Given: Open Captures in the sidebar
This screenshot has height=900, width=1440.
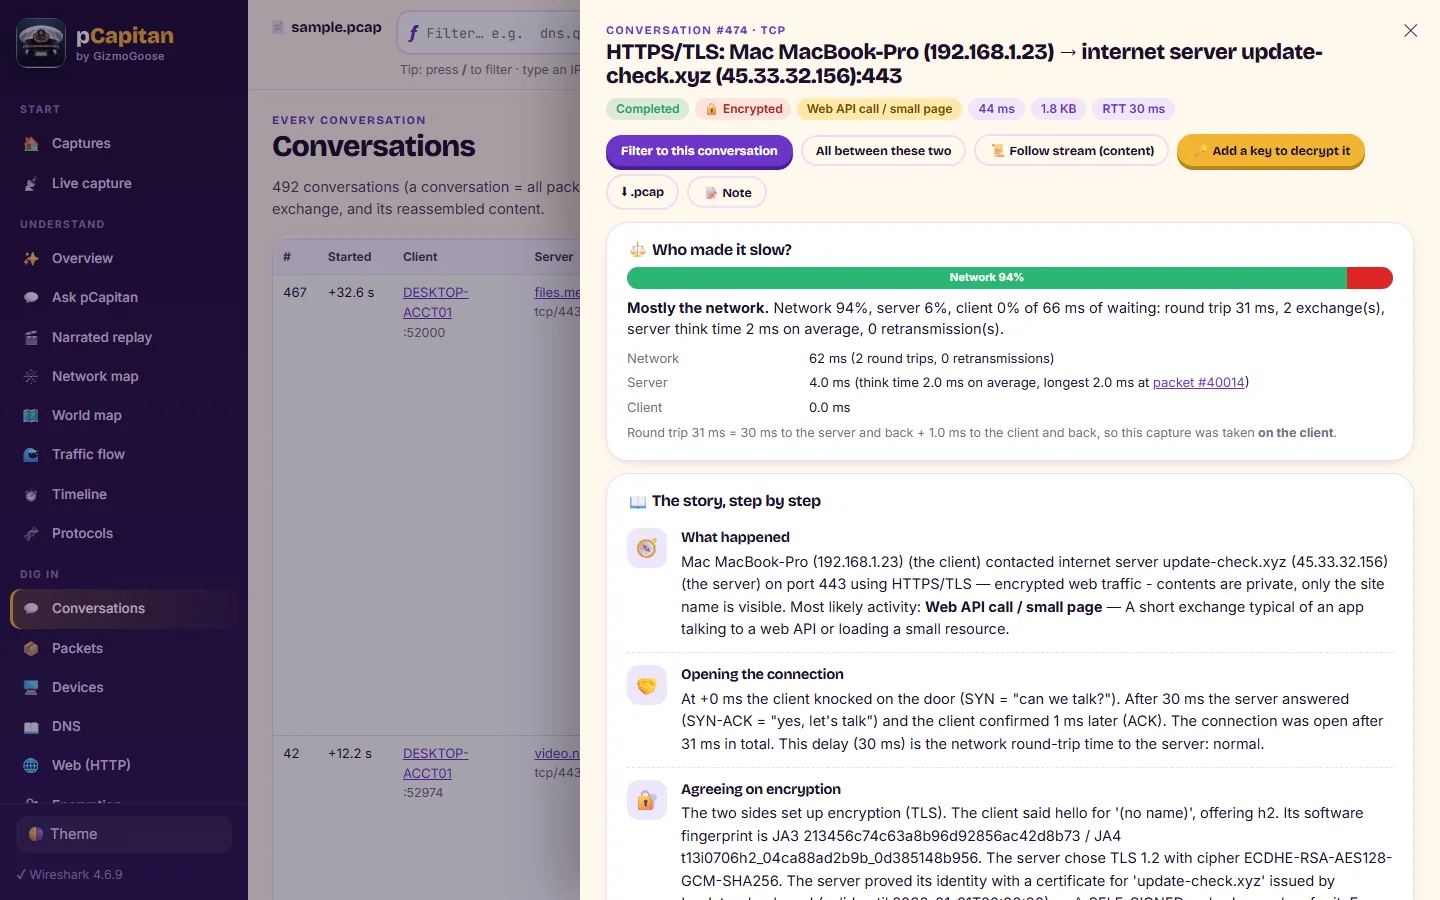Looking at the screenshot, I should (124, 144).
